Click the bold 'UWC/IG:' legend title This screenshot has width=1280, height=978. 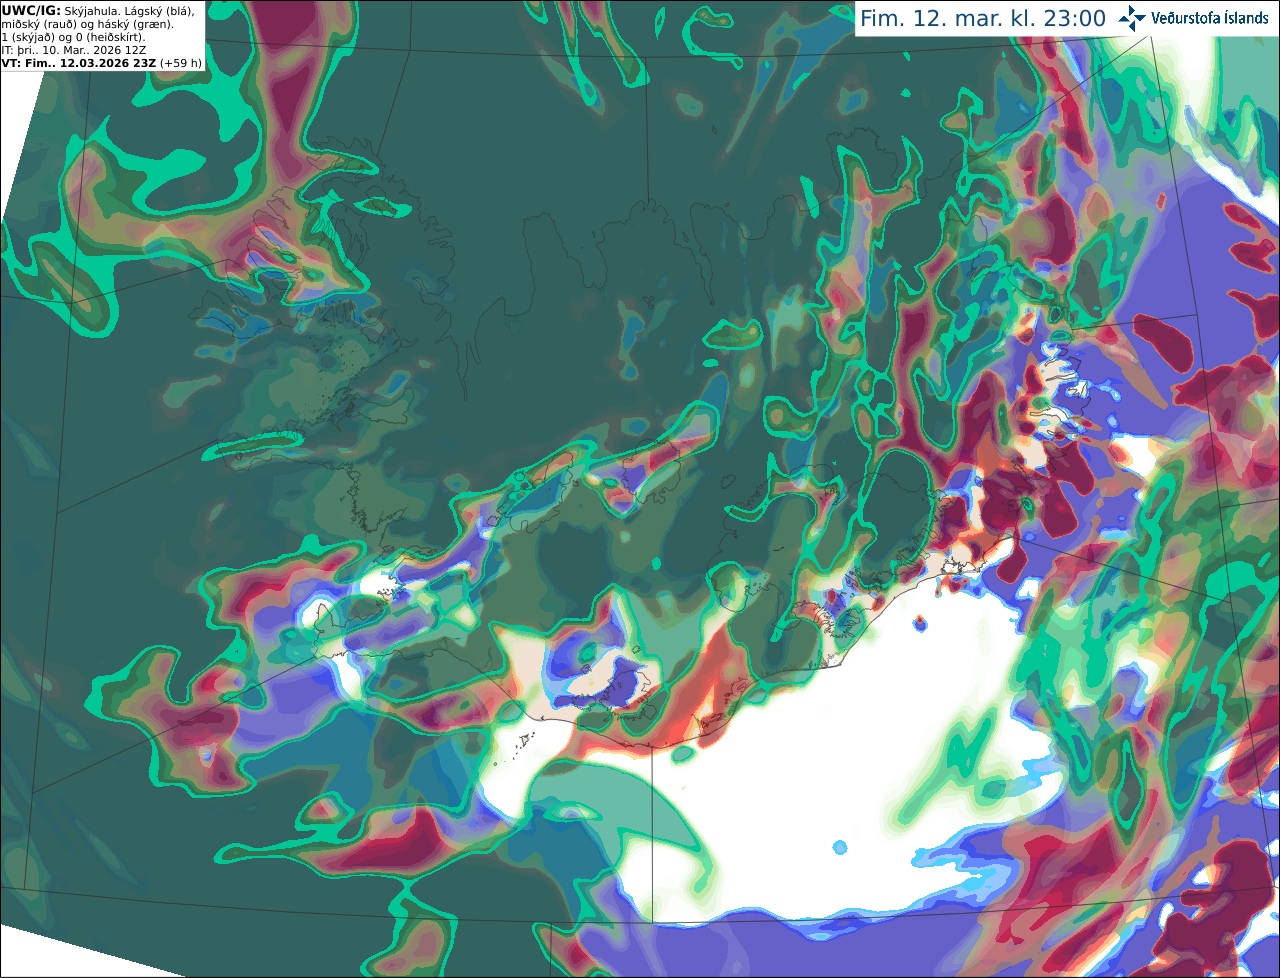pos(31,10)
